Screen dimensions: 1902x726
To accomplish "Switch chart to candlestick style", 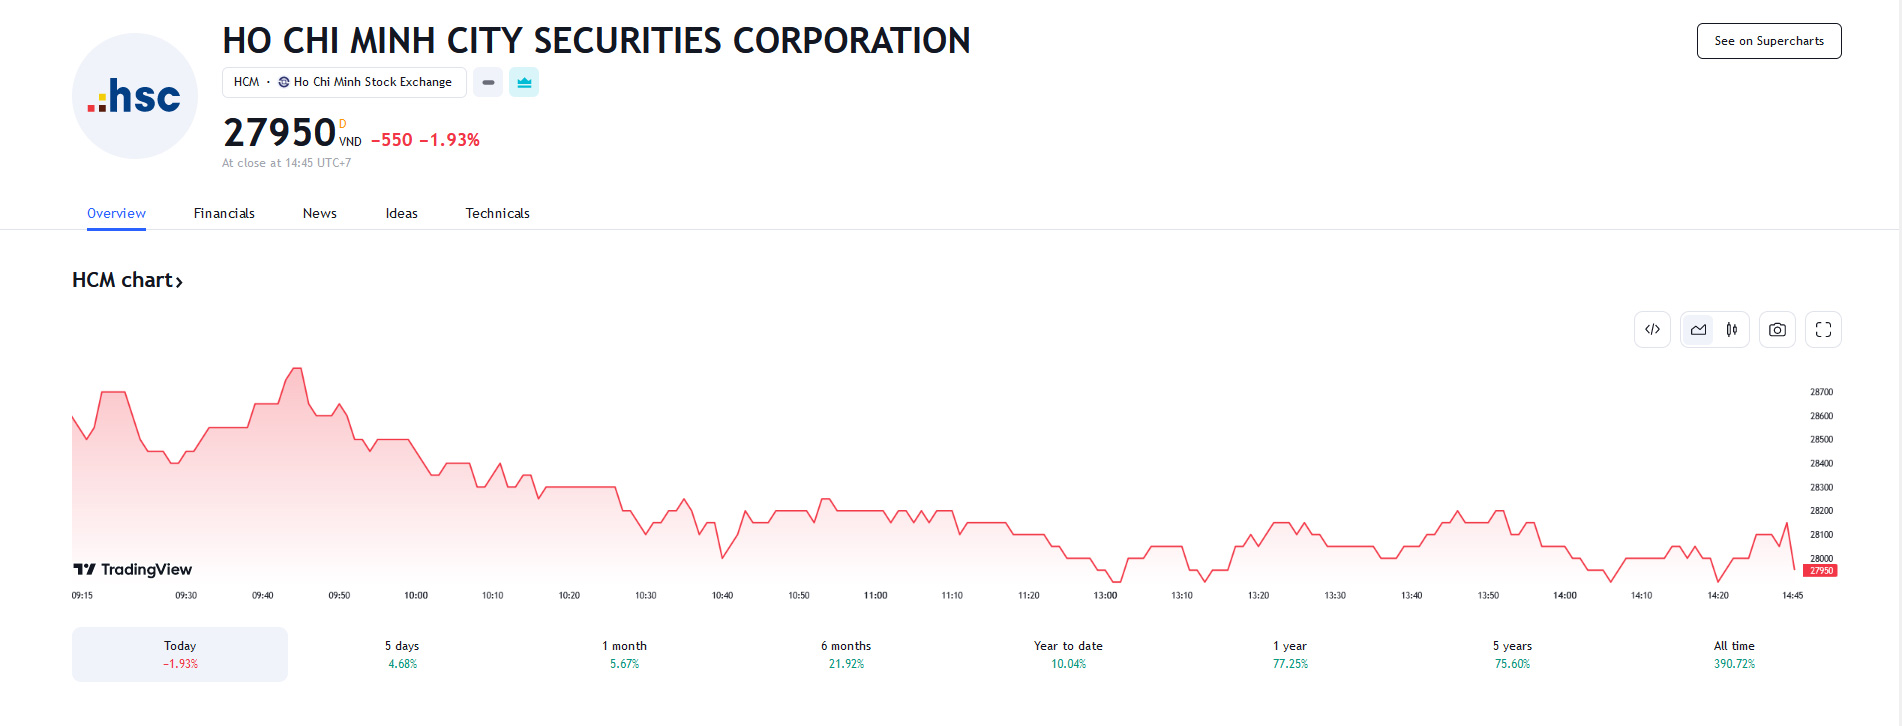I will click(1732, 330).
